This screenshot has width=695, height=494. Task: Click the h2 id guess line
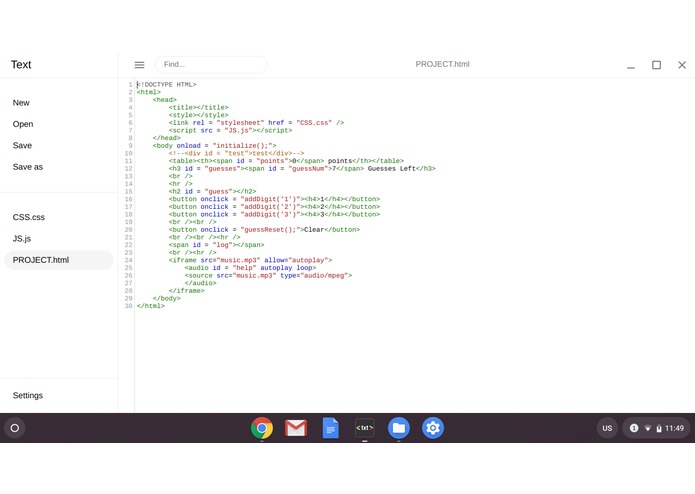[x=212, y=191]
